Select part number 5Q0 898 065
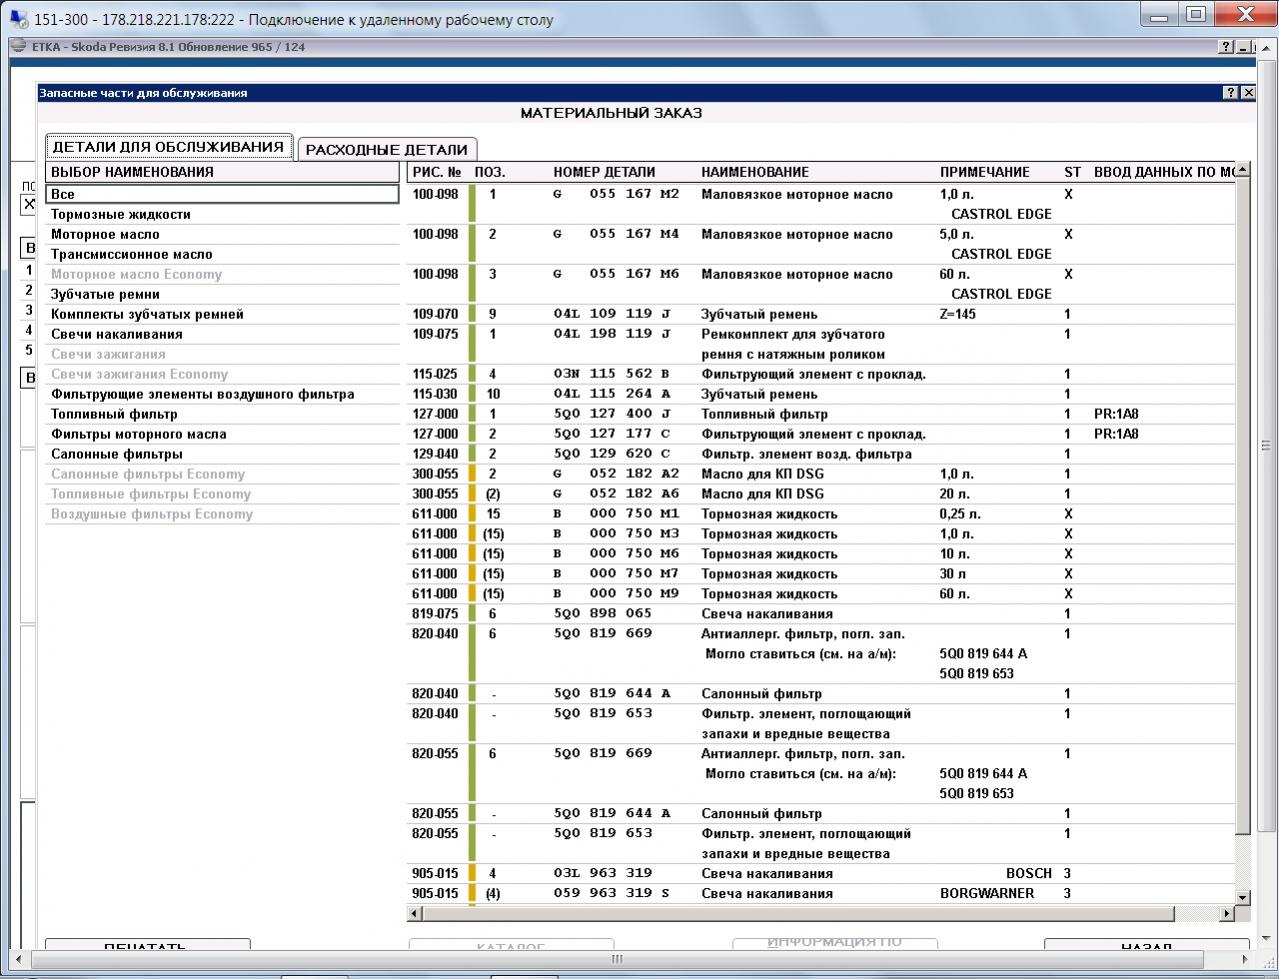The image size is (1279, 979). pyautogui.click(x=603, y=614)
